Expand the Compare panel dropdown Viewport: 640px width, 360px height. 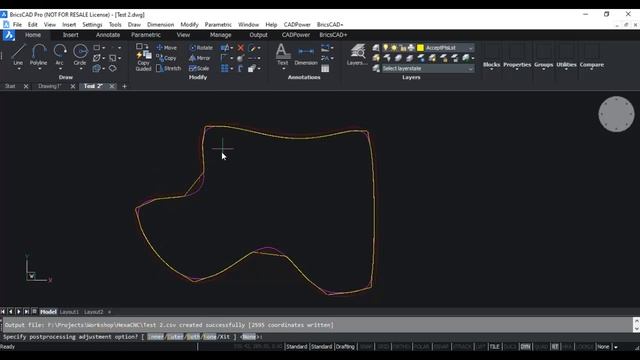(591, 65)
